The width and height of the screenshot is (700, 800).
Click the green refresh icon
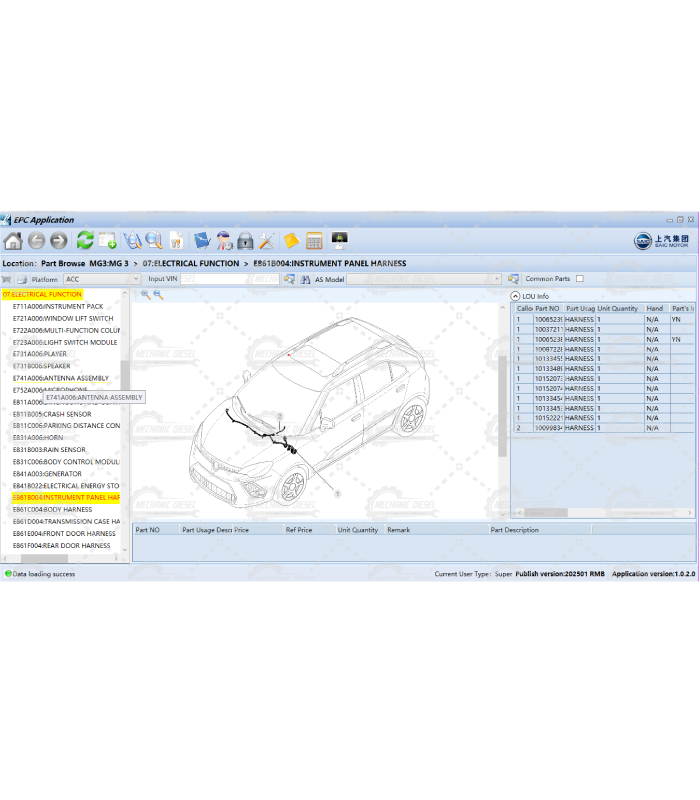pyautogui.click(x=85, y=241)
